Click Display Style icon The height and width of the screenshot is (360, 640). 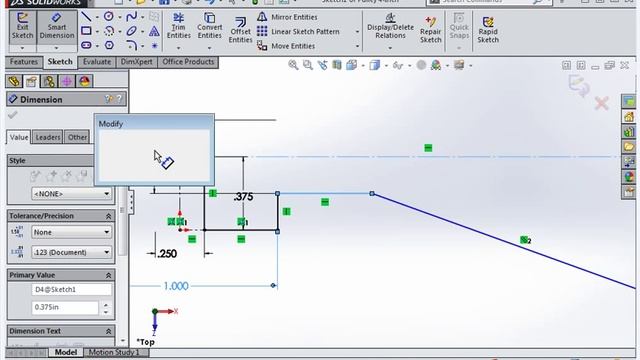point(374,65)
